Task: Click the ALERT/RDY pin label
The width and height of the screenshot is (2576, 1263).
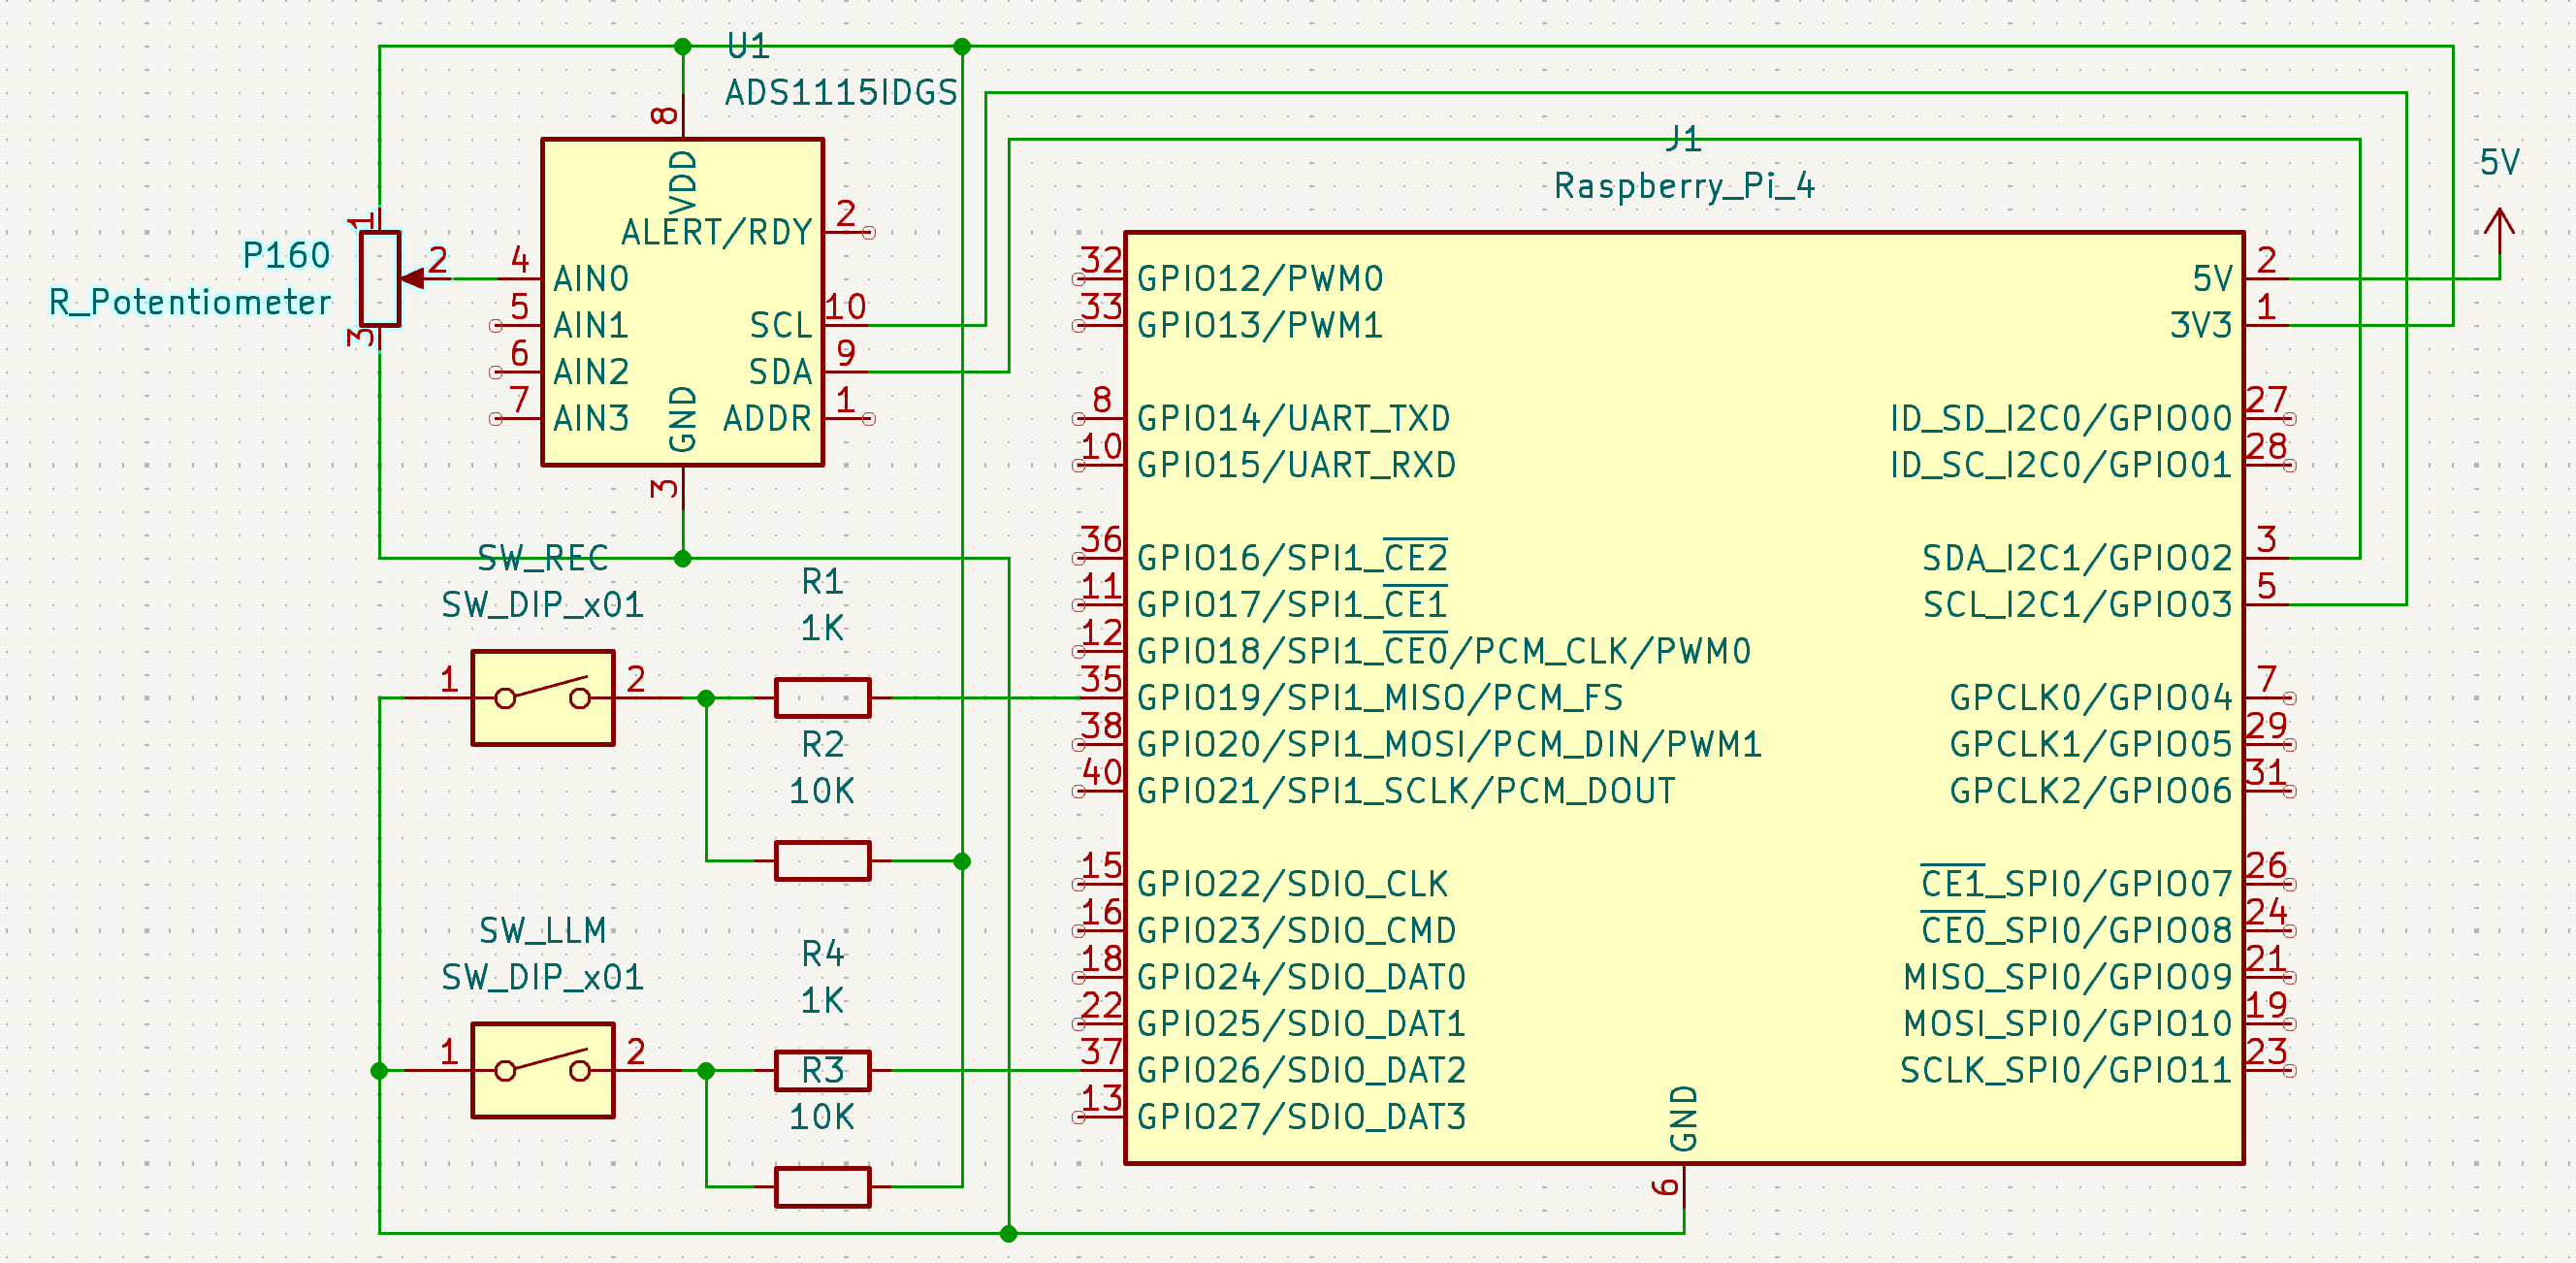Action: 716,232
